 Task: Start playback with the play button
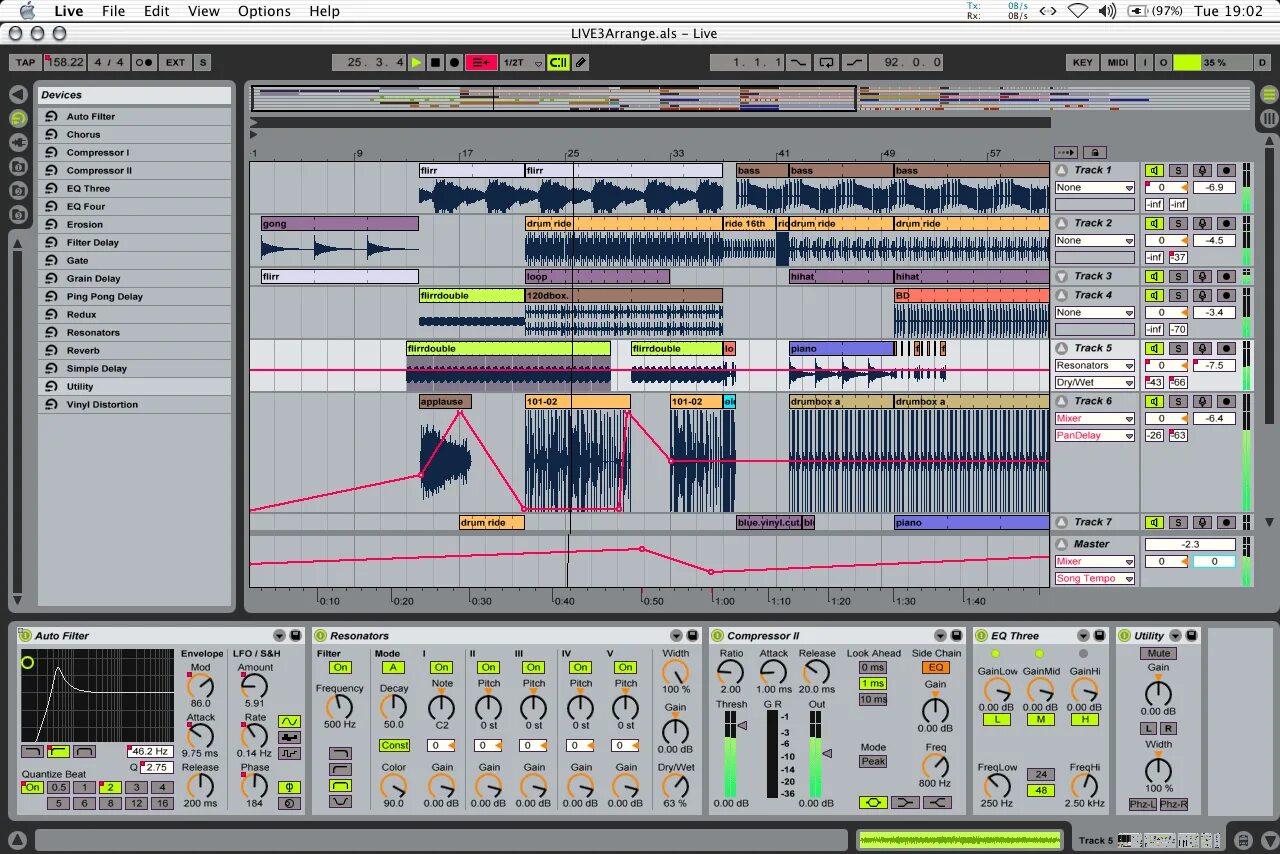click(416, 62)
